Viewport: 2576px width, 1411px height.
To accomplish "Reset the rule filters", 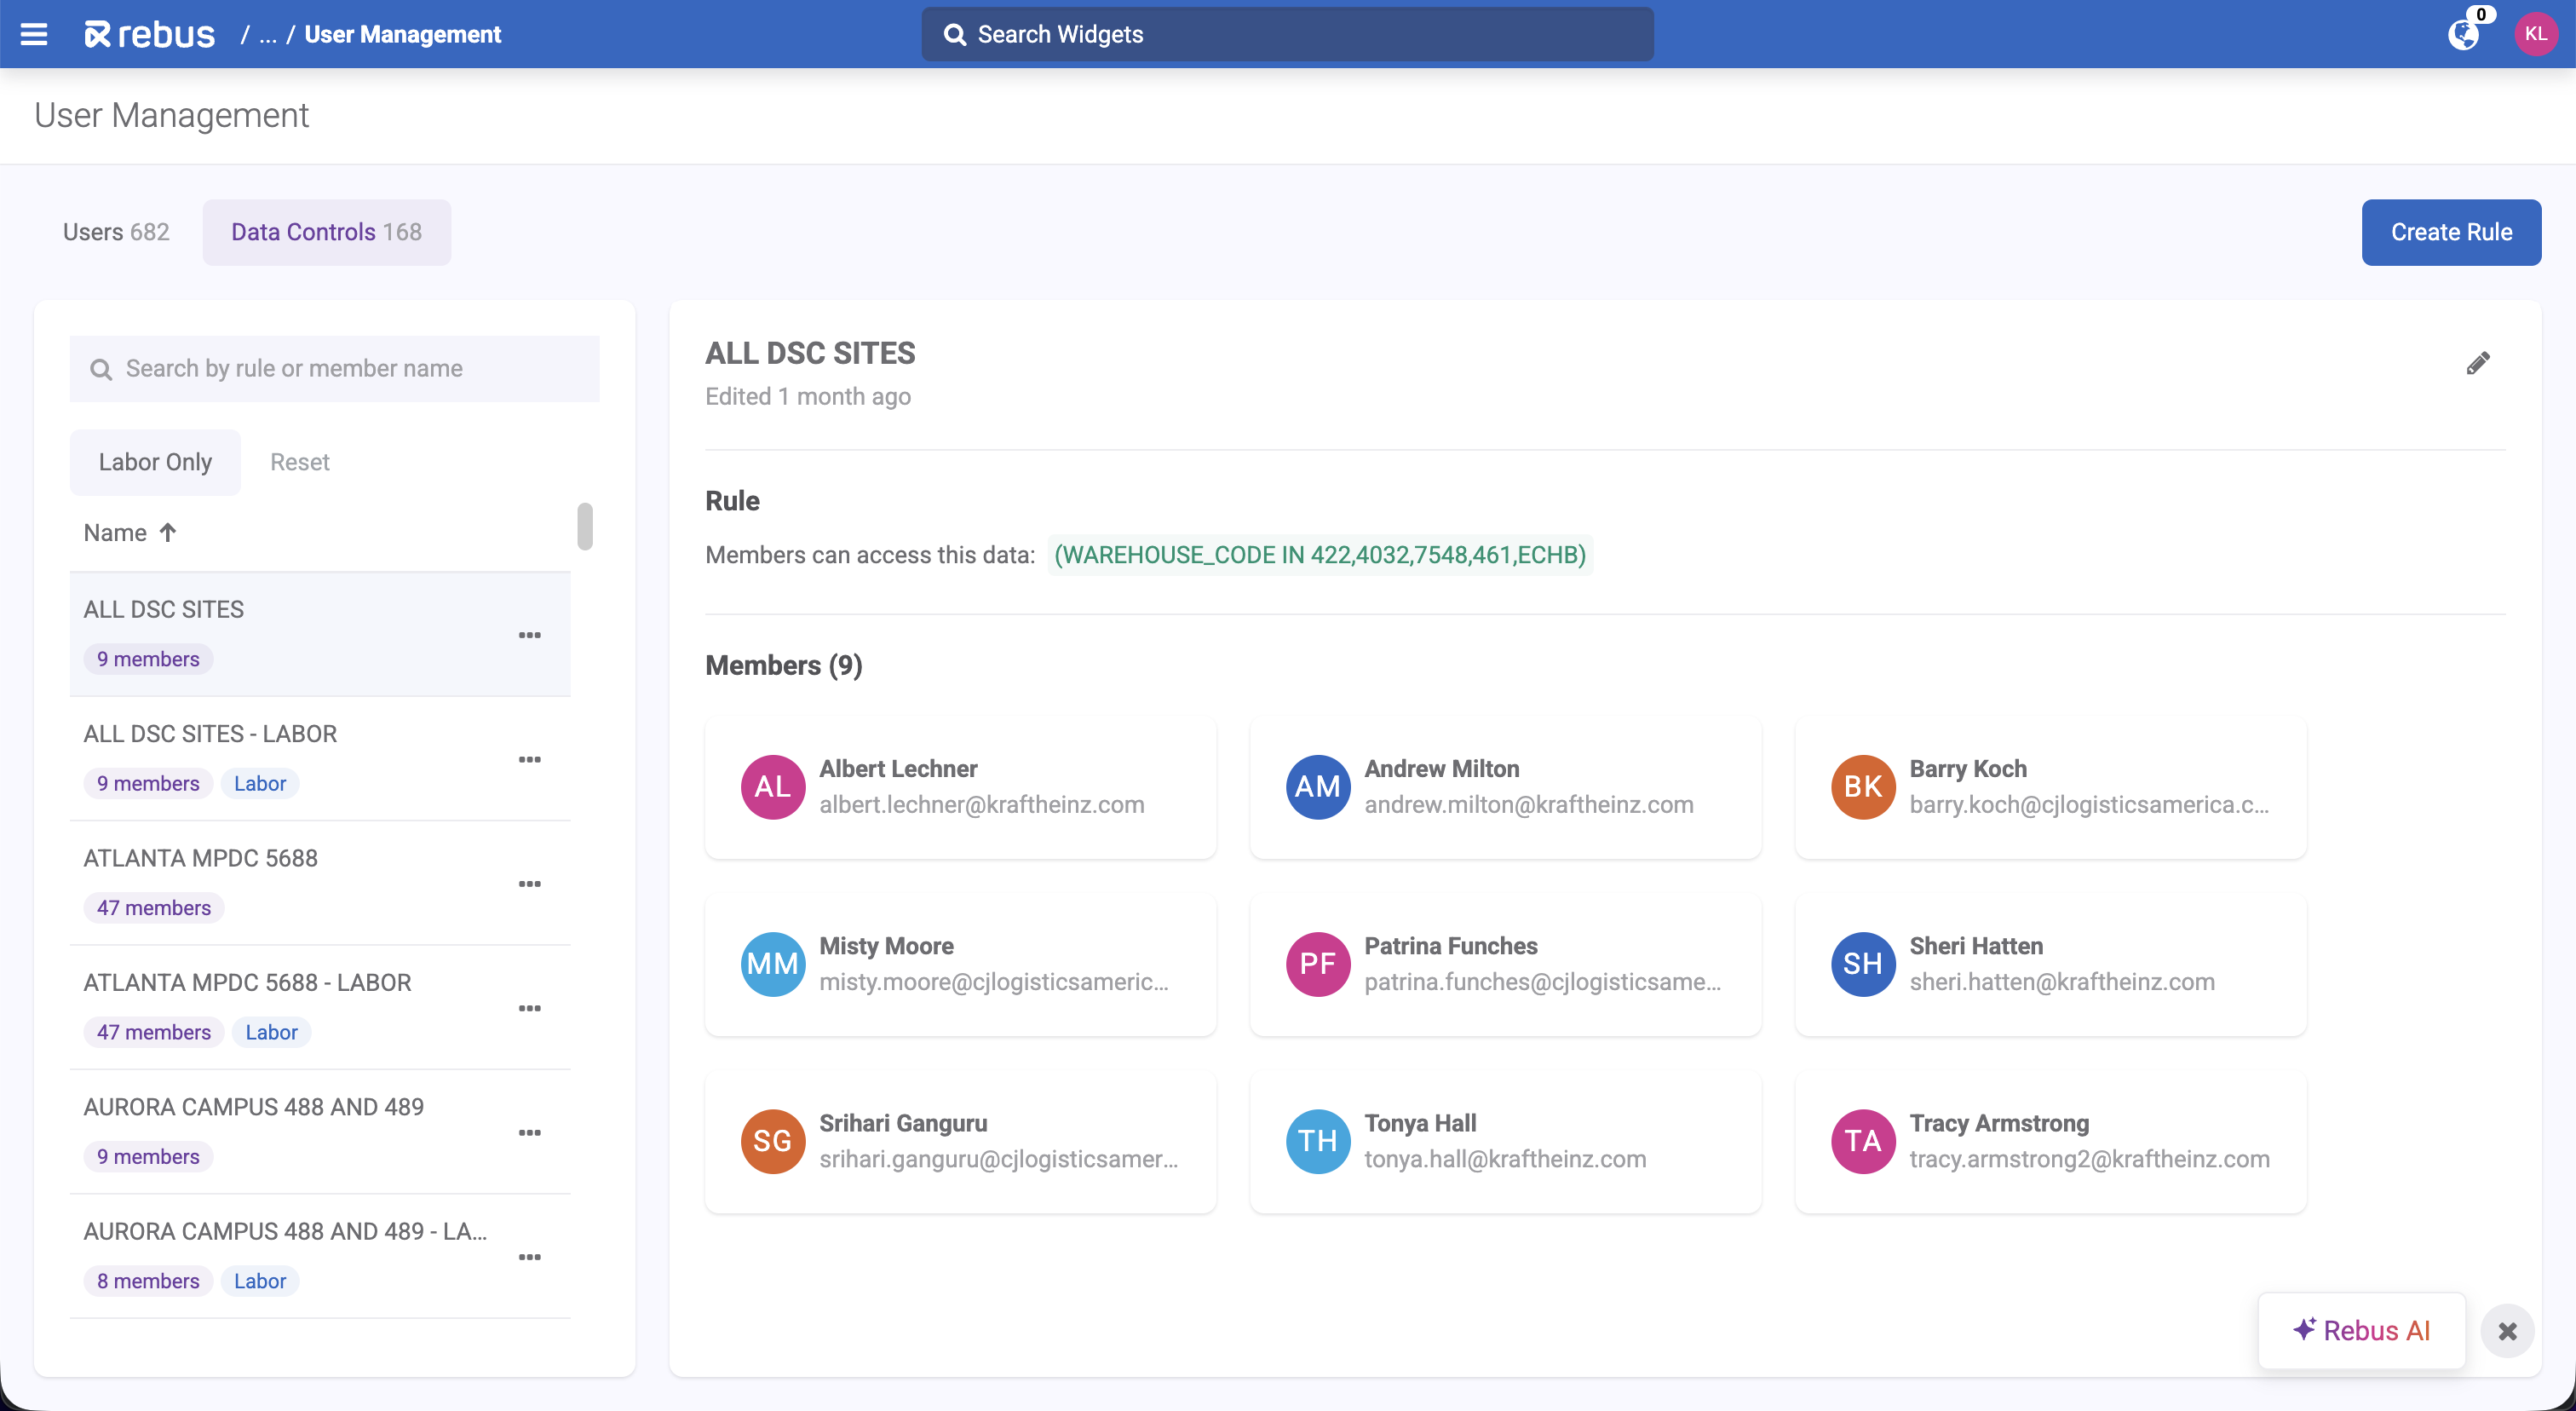I will click(299, 462).
